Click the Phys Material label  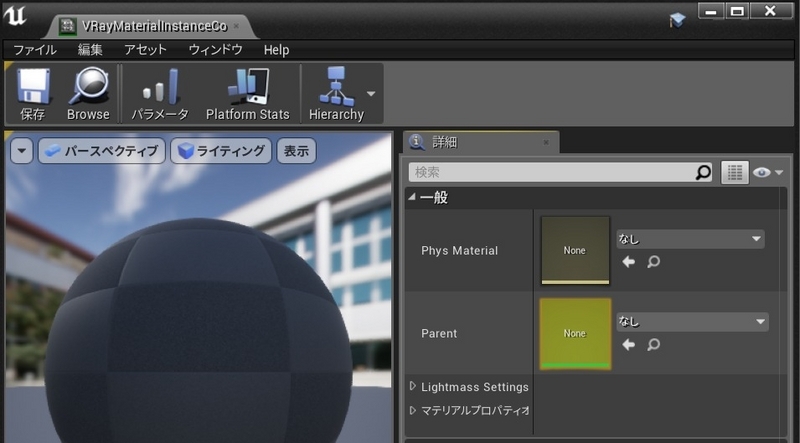(459, 251)
